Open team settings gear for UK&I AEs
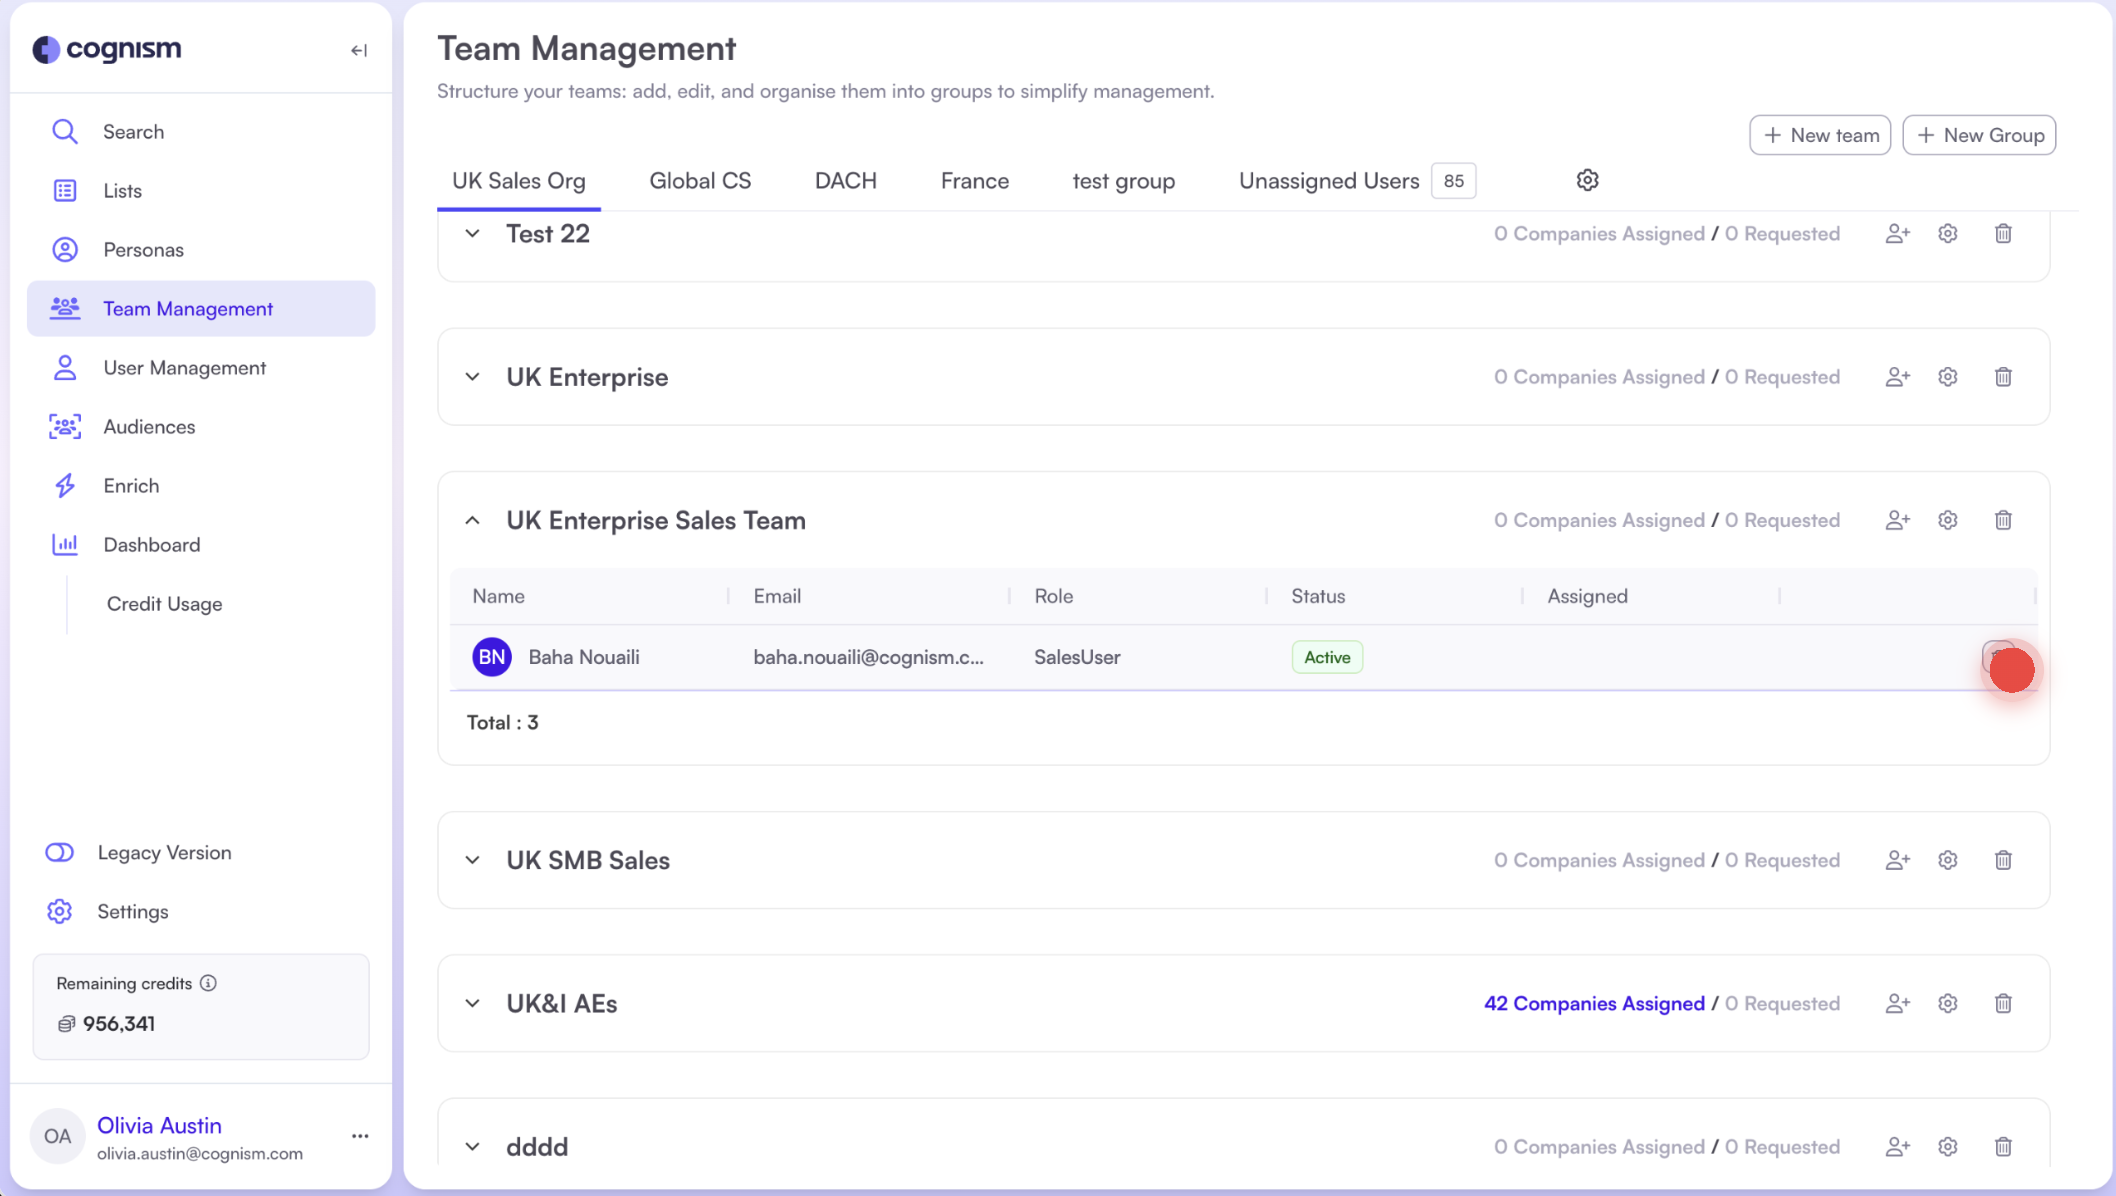 tap(1947, 1003)
